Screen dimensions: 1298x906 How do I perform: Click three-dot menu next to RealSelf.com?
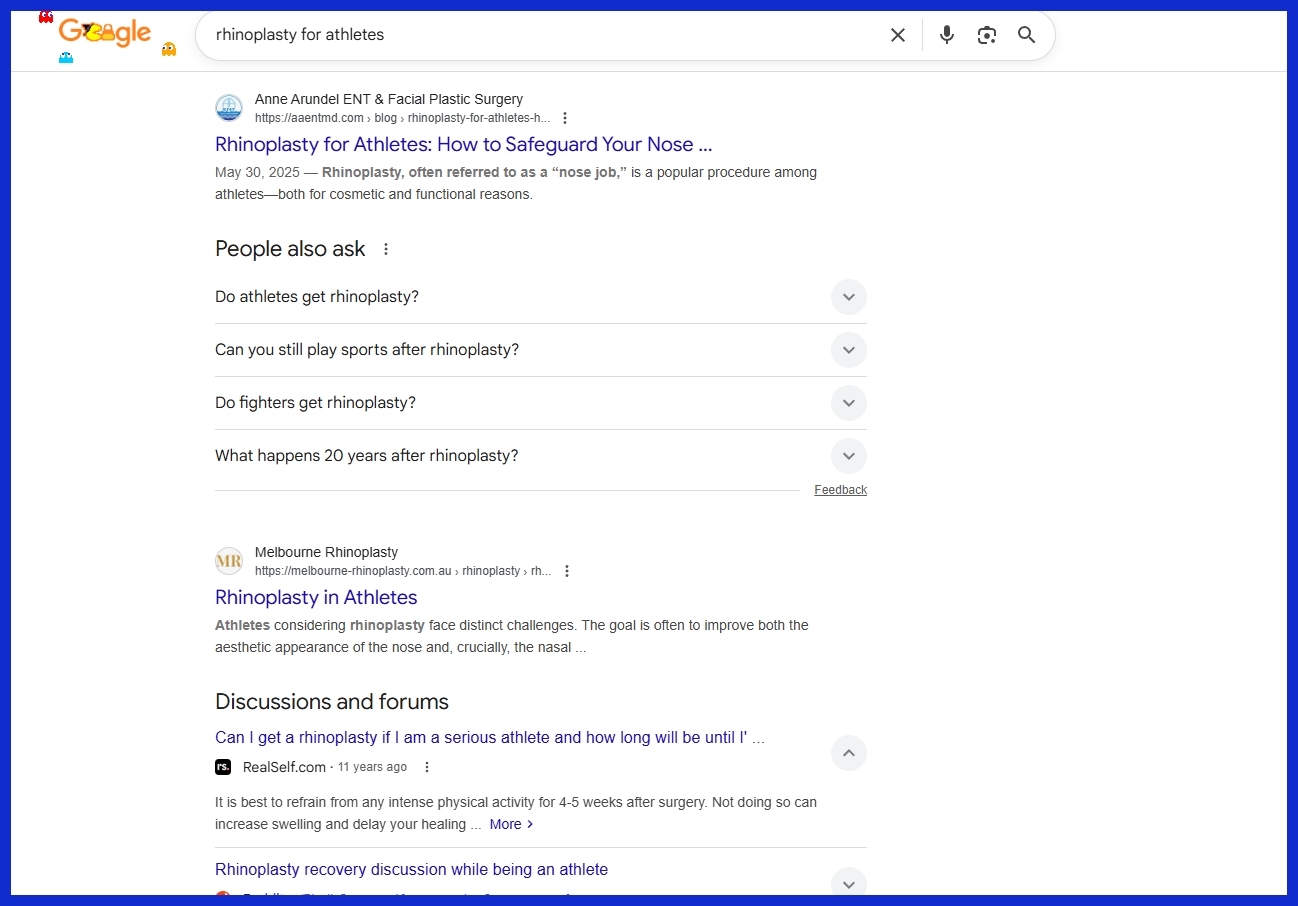pyautogui.click(x=427, y=767)
